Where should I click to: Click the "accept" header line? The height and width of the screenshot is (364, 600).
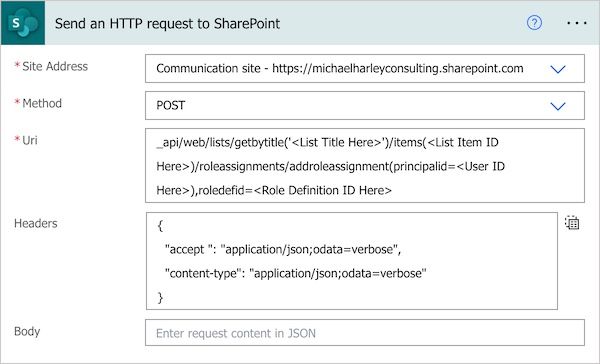click(283, 250)
